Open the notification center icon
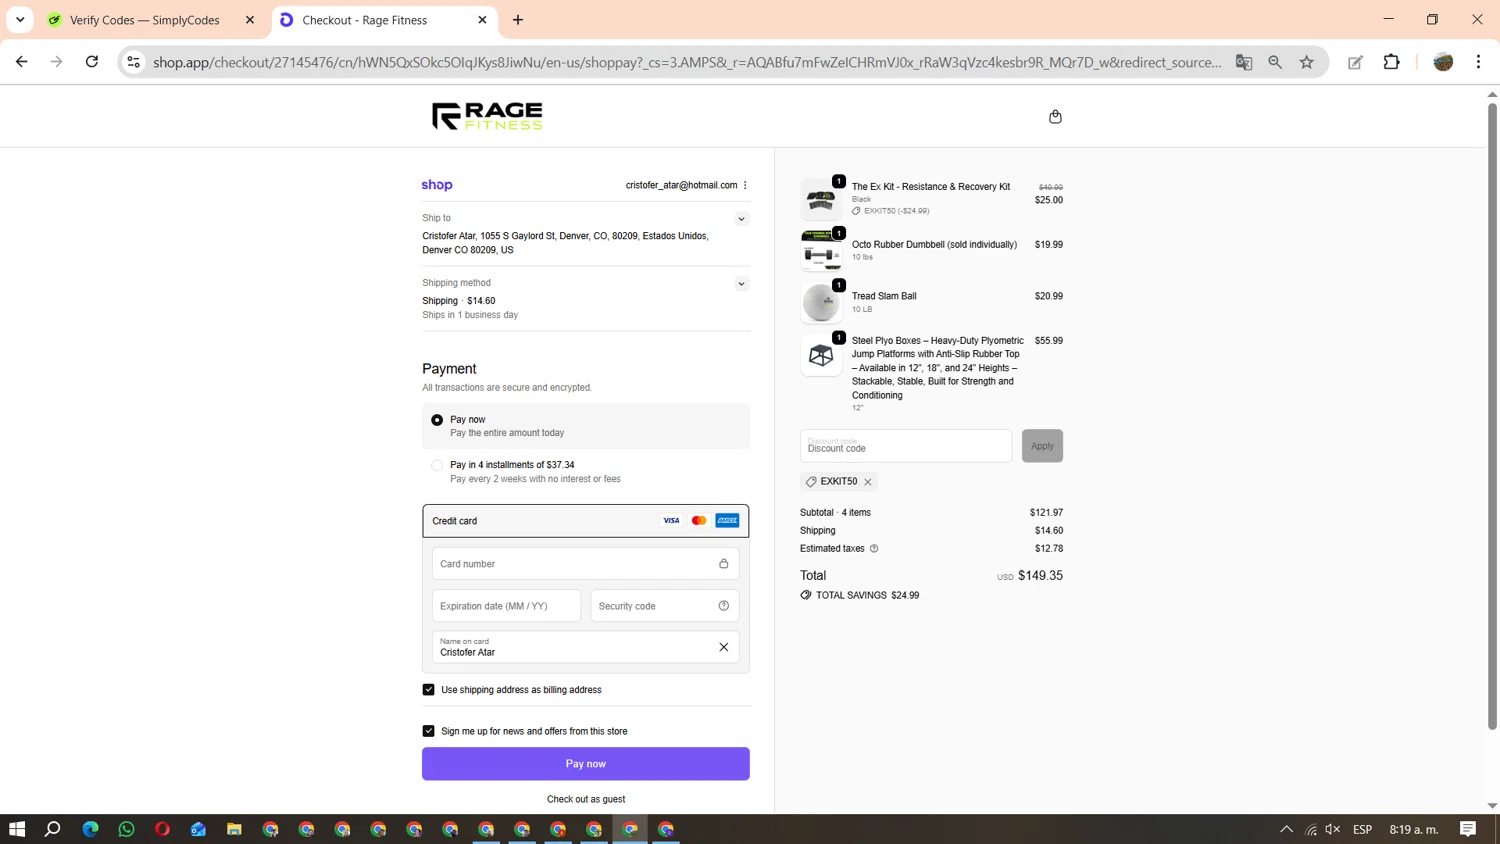 click(x=1468, y=829)
